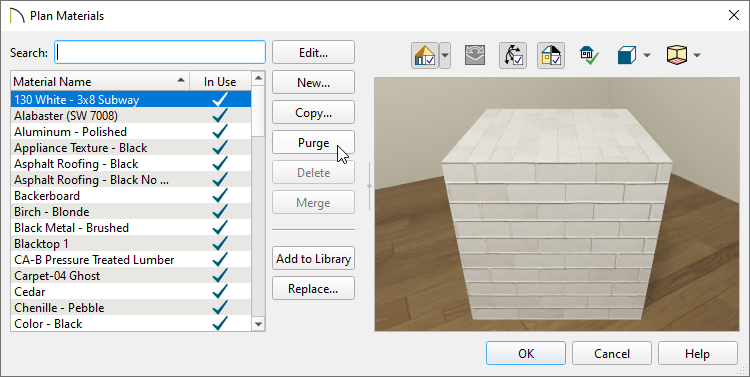Open Help for Plan Materials
The width and height of the screenshot is (750, 377).
pos(697,353)
